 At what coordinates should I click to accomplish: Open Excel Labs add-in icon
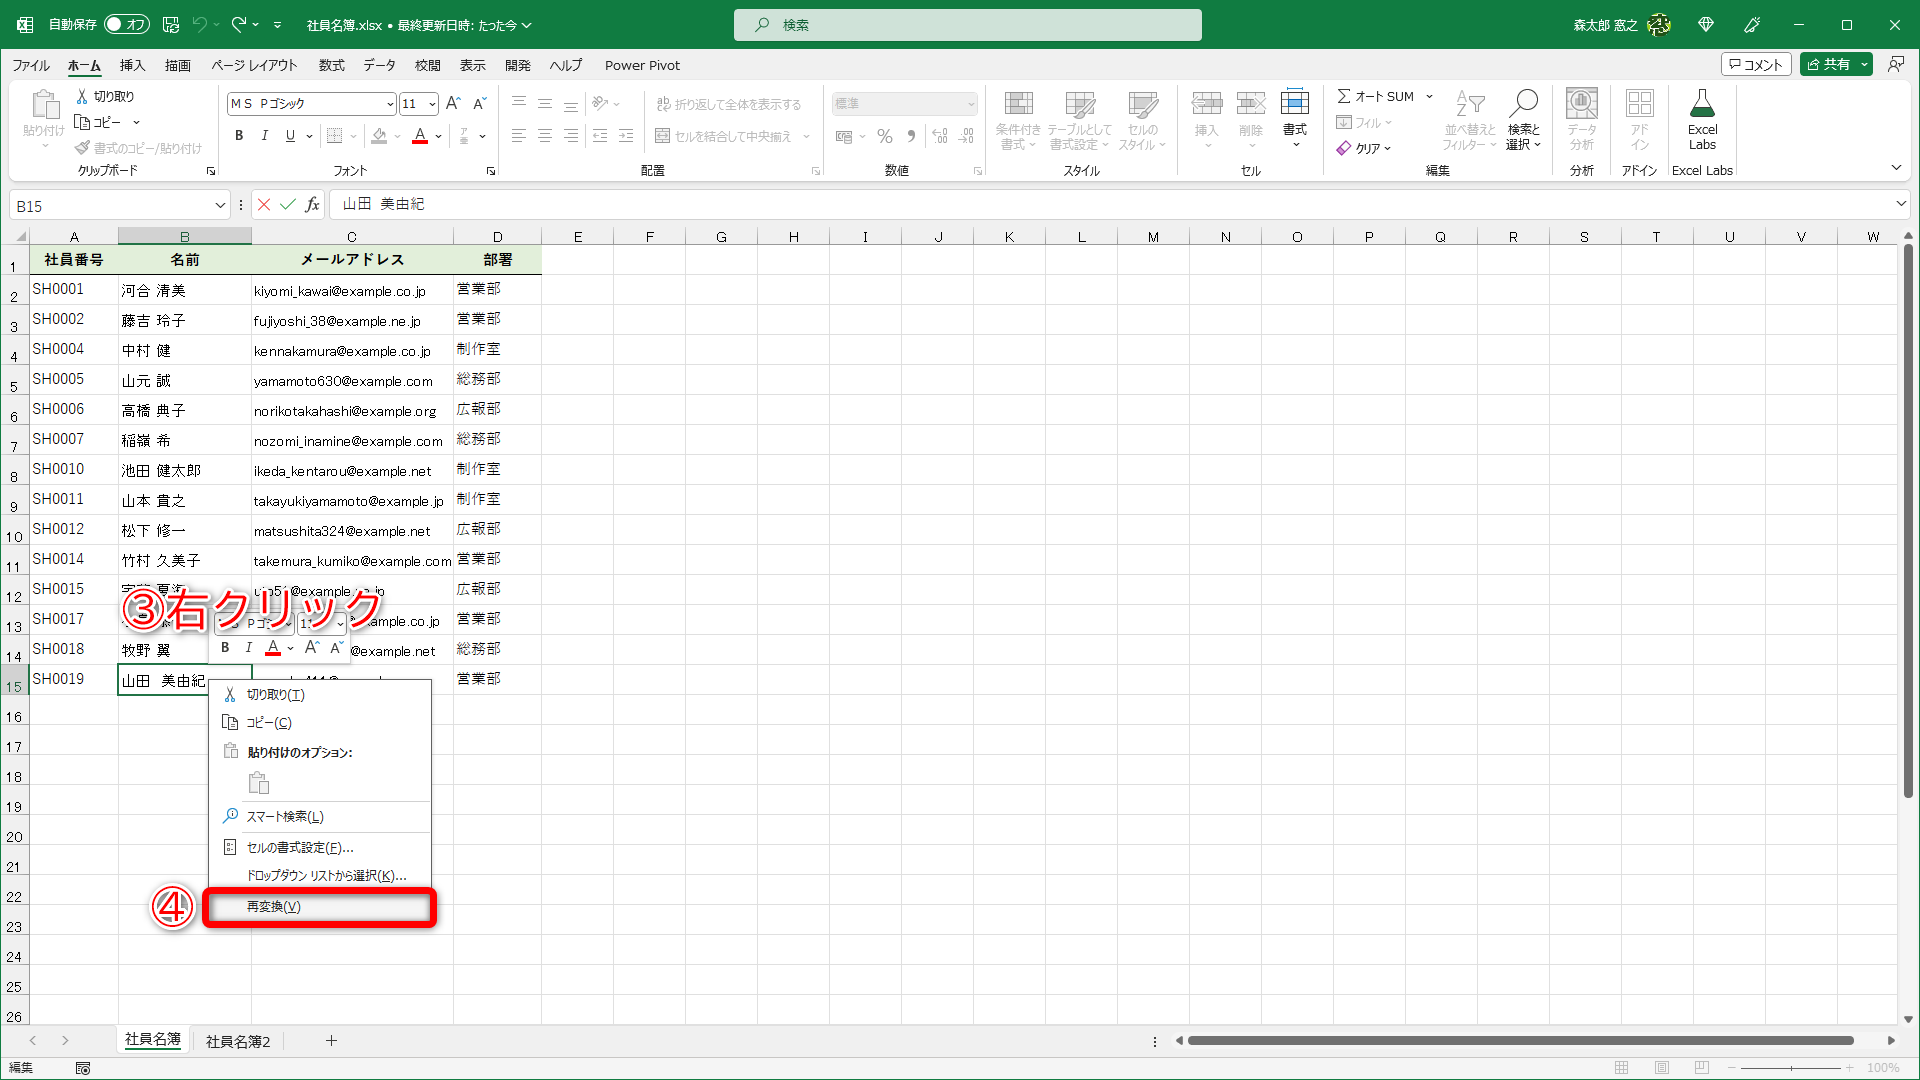[x=1702, y=120]
